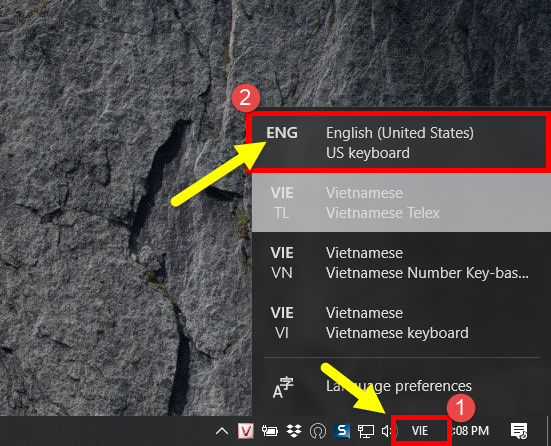Select English (United States) US keyboard
551x446 pixels.
click(401, 142)
